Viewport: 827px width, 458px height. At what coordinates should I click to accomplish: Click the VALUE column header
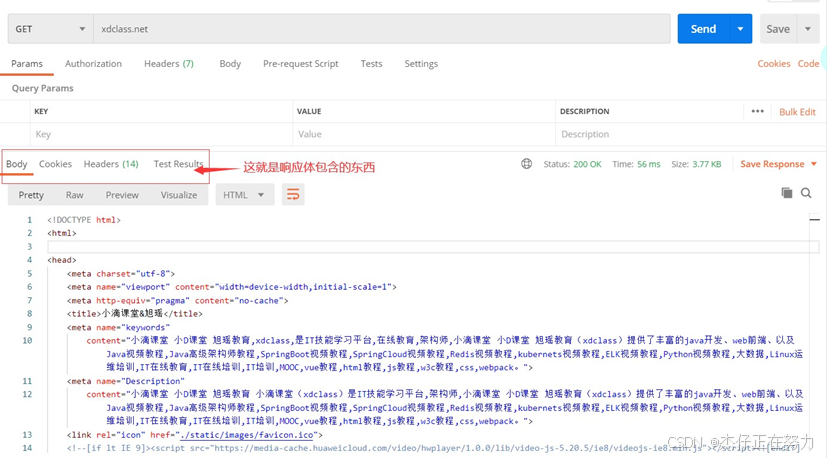point(309,111)
